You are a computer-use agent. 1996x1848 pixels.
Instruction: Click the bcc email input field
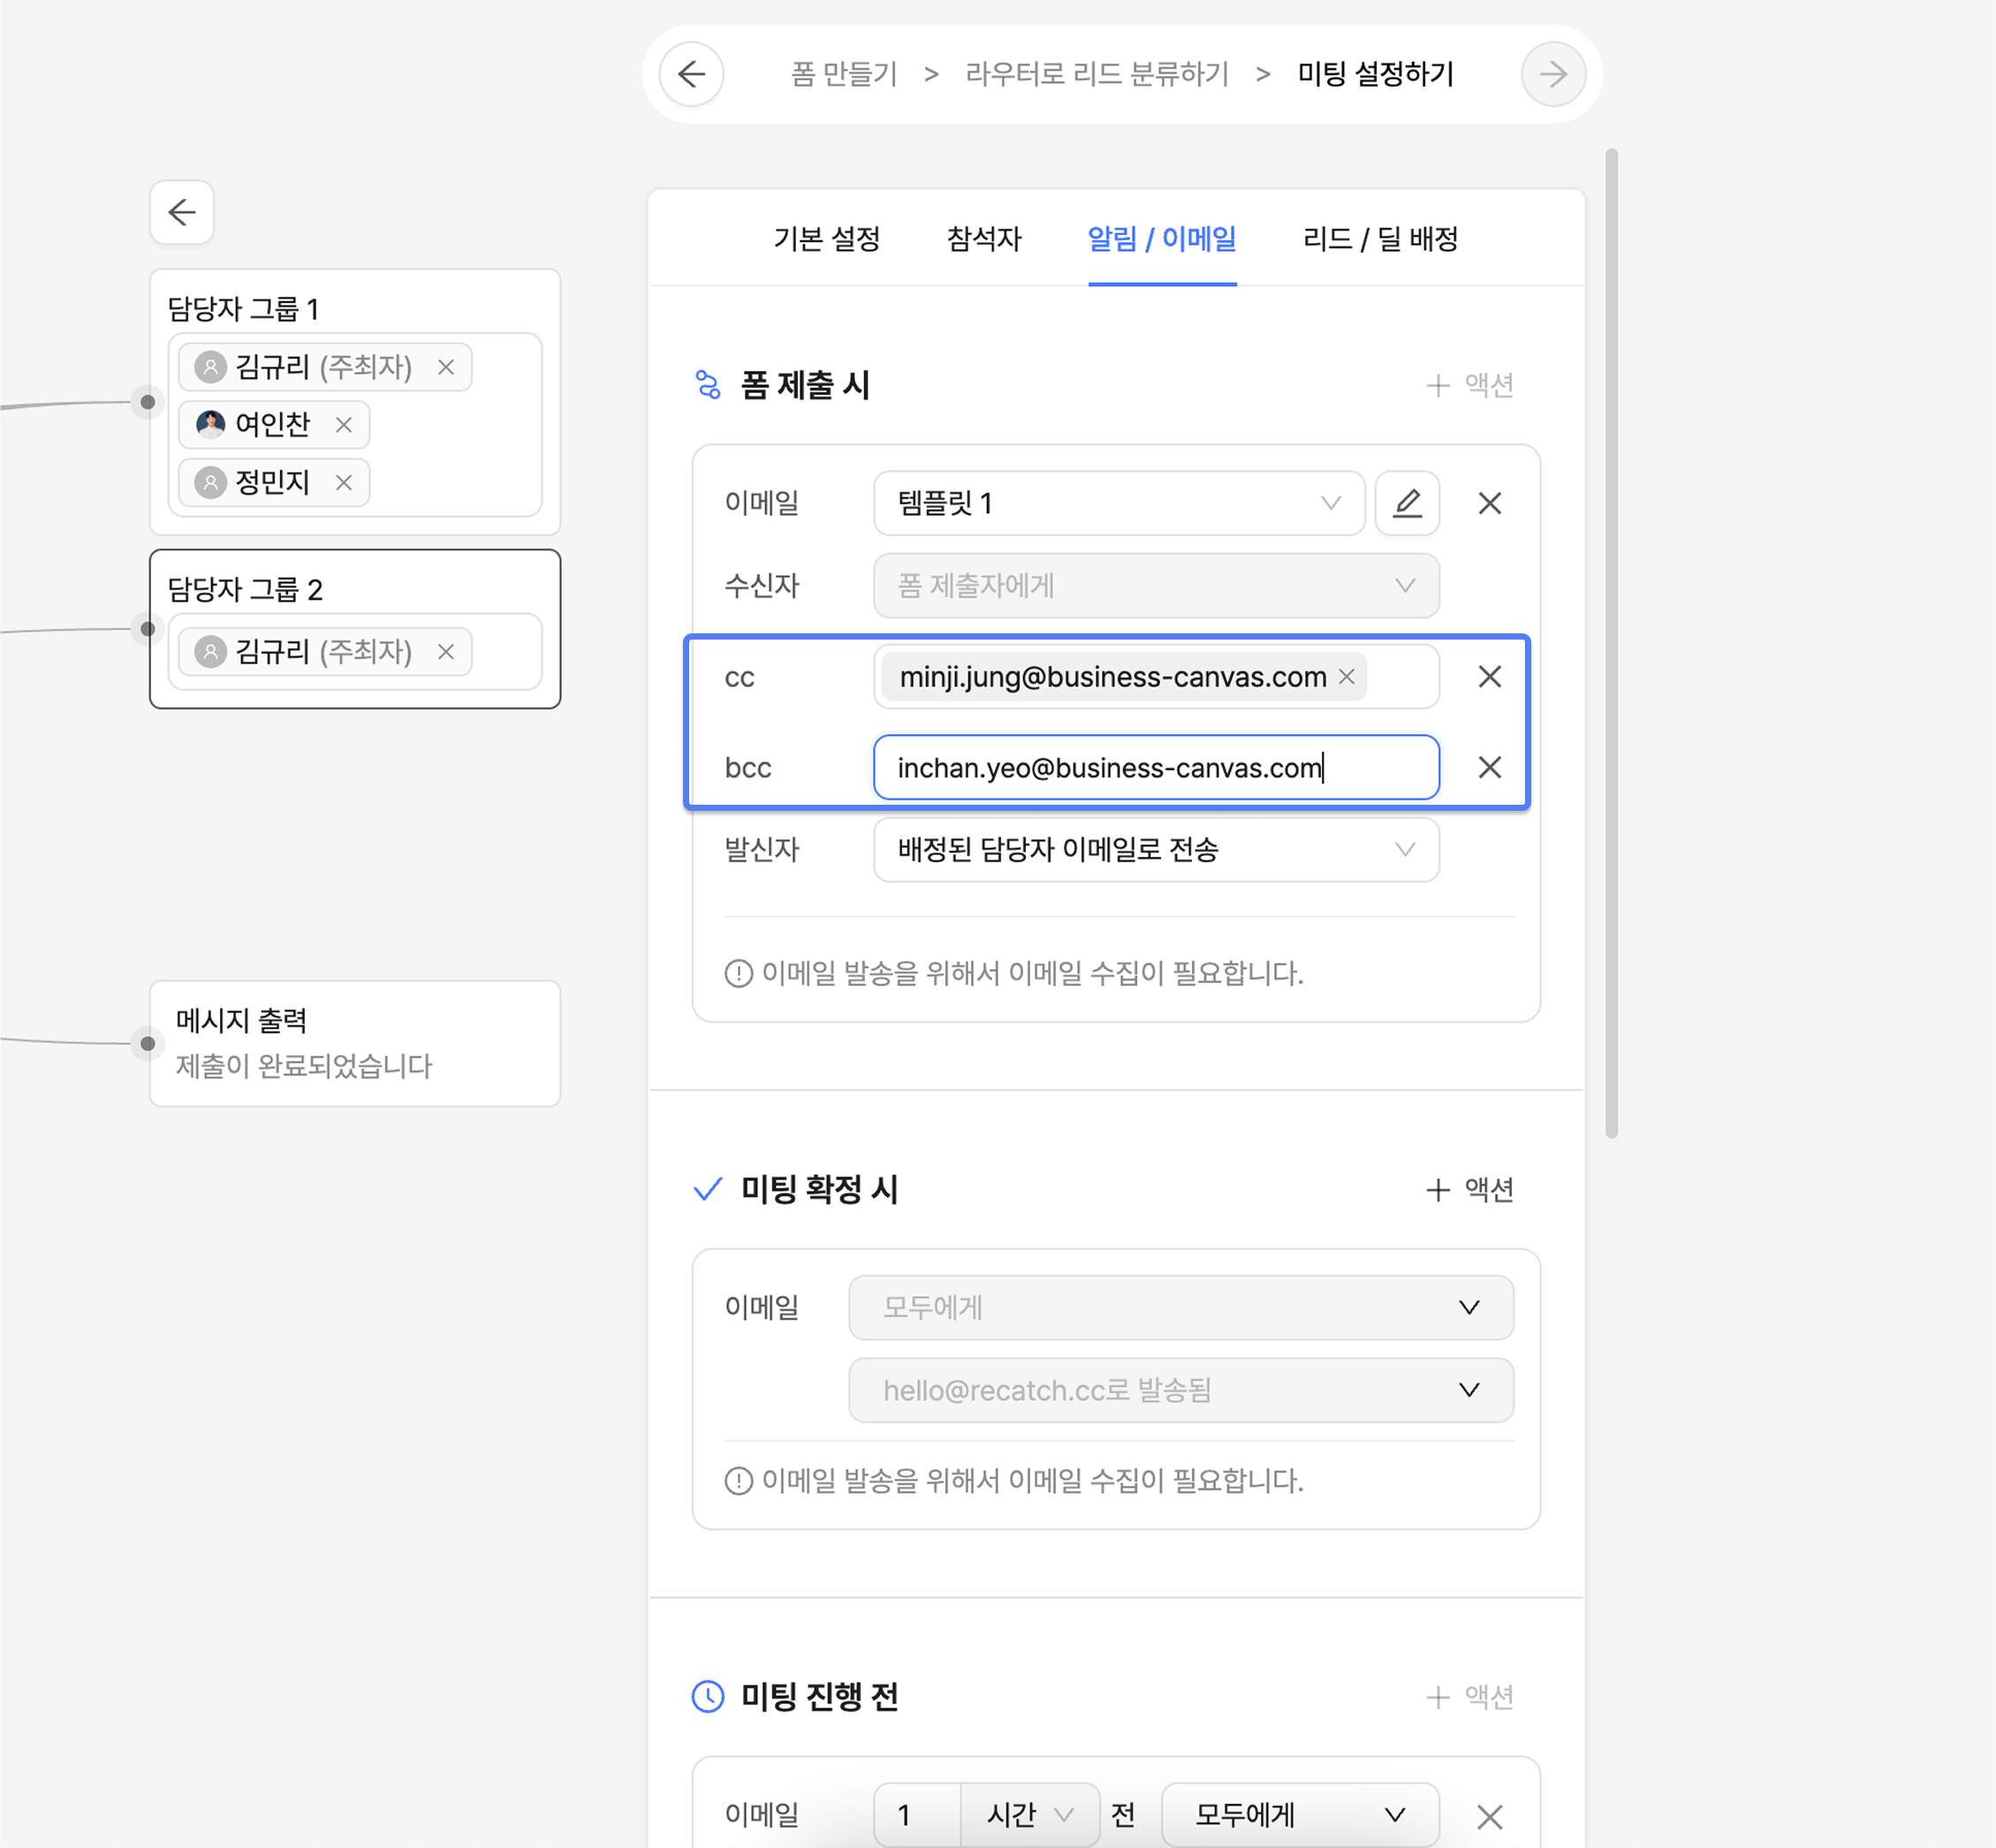(x=1155, y=767)
